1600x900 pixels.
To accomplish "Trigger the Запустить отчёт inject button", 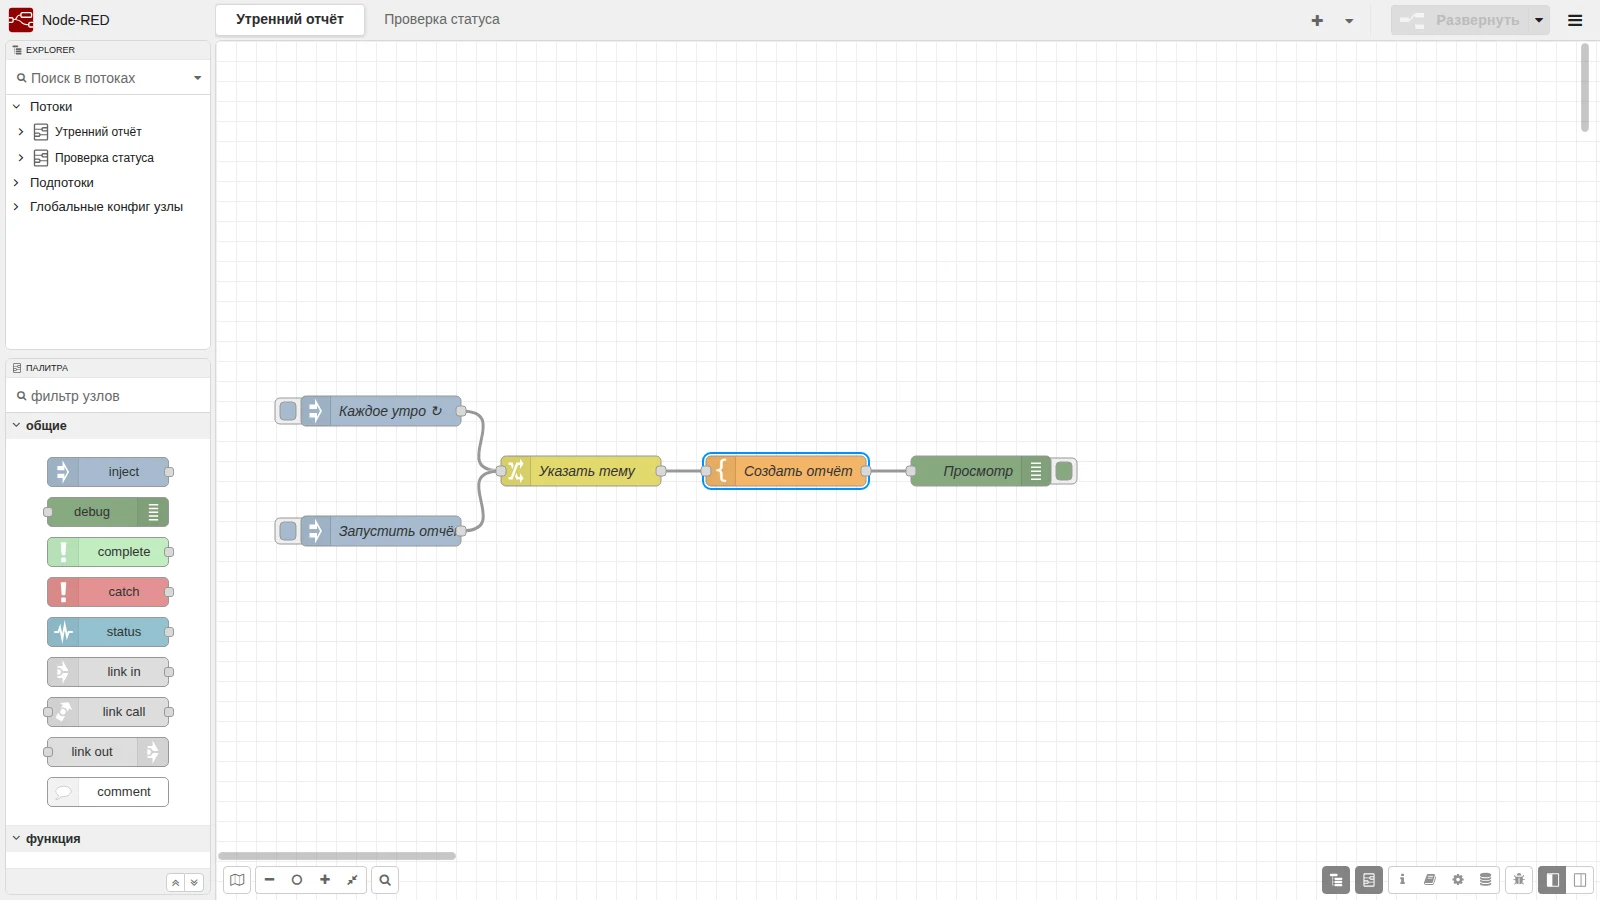I will [288, 531].
